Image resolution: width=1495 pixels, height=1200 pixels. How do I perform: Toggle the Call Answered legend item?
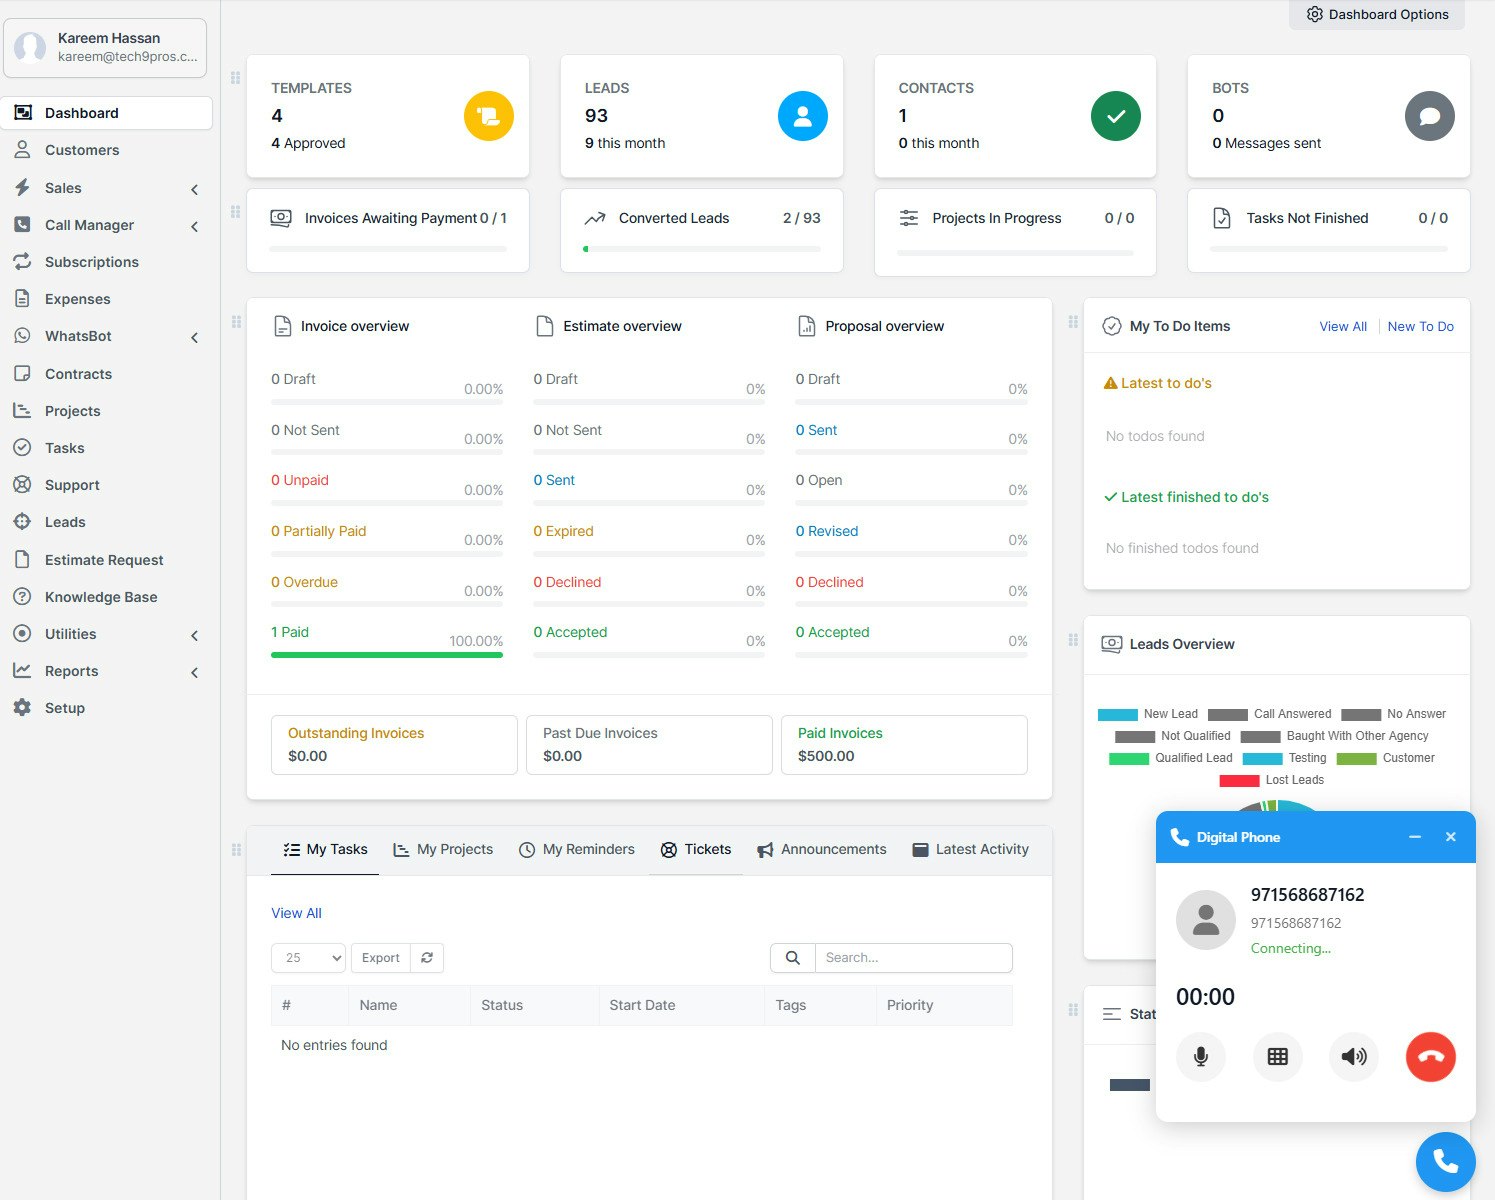tap(1270, 714)
